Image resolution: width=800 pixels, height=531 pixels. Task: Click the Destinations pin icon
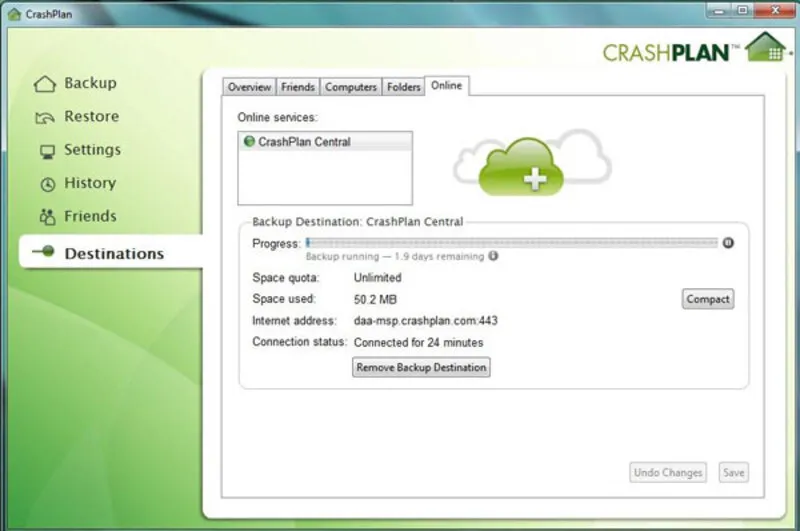pyautogui.click(x=43, y=251)
